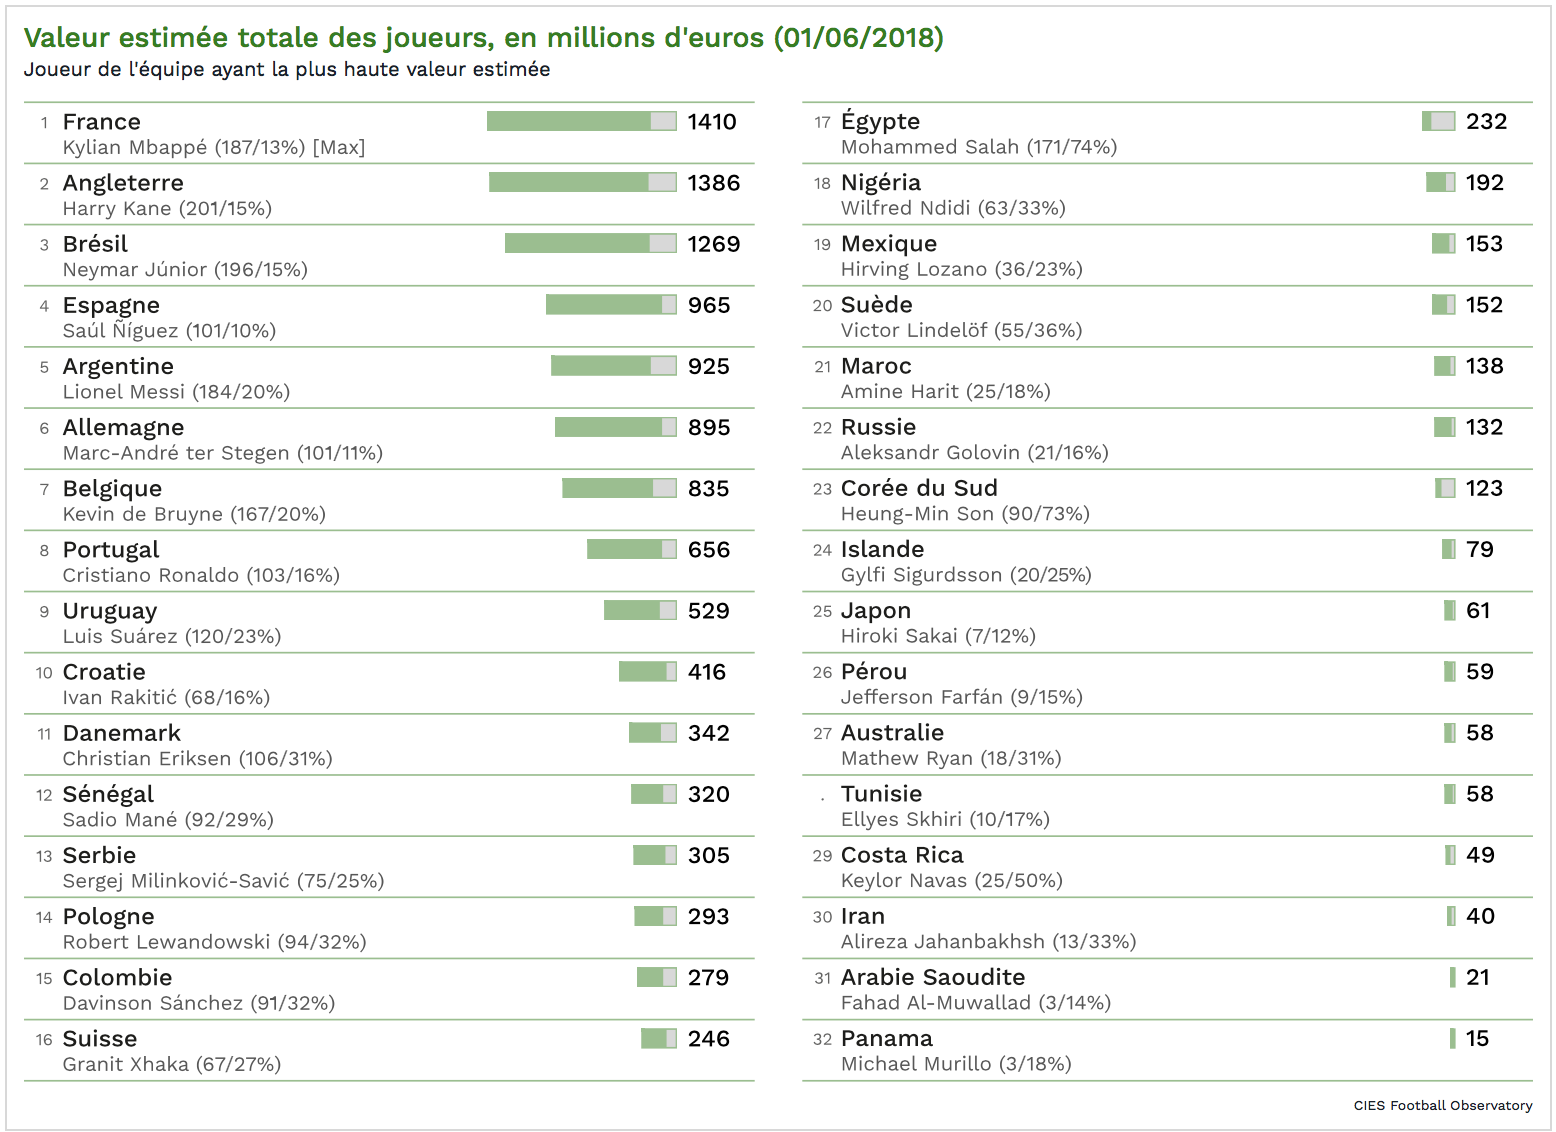Click the Corée du Sud label
The image size is (1556, 1132).
pyautogui.click(x=919, y=488)
